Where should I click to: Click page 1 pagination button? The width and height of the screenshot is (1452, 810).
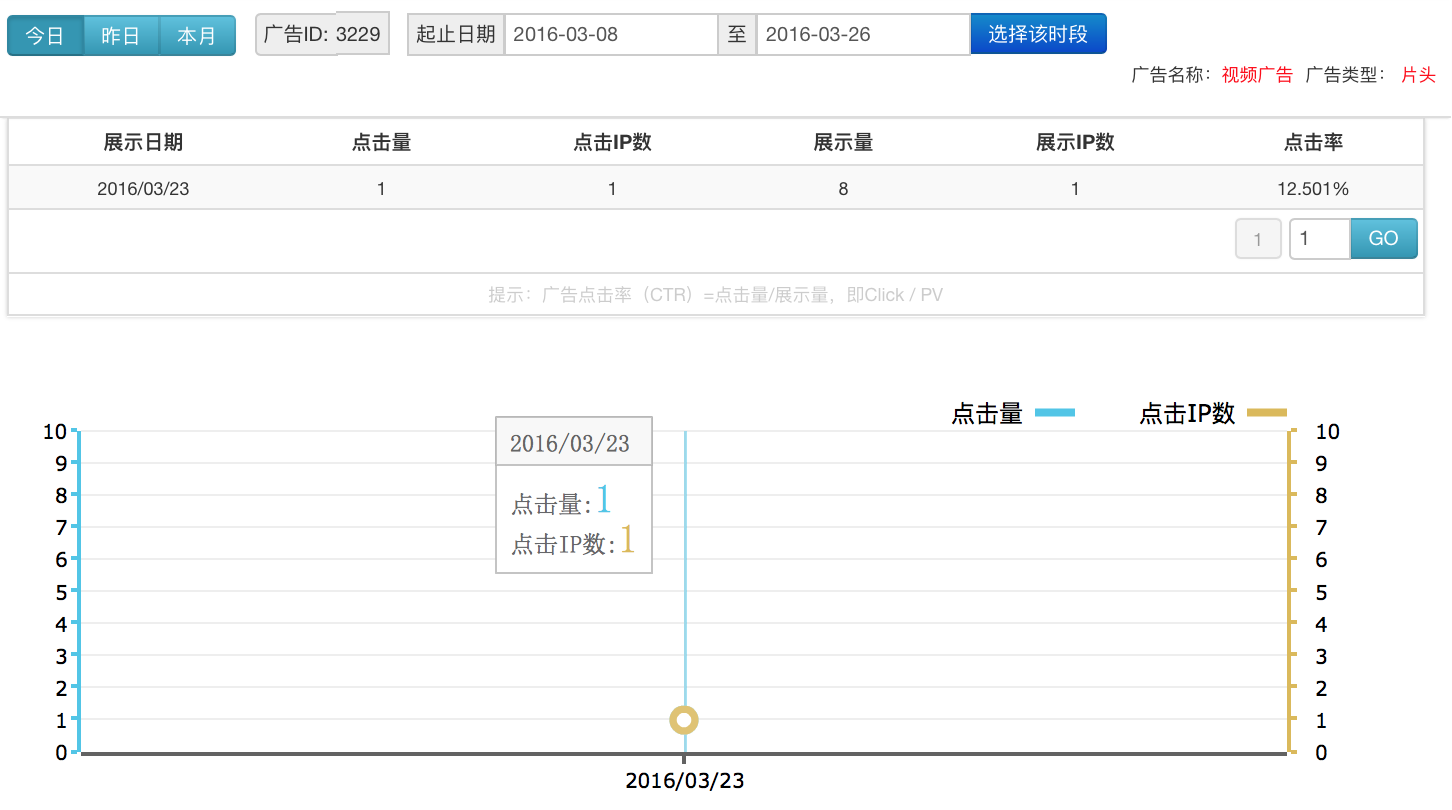(x=1258, y=240)
